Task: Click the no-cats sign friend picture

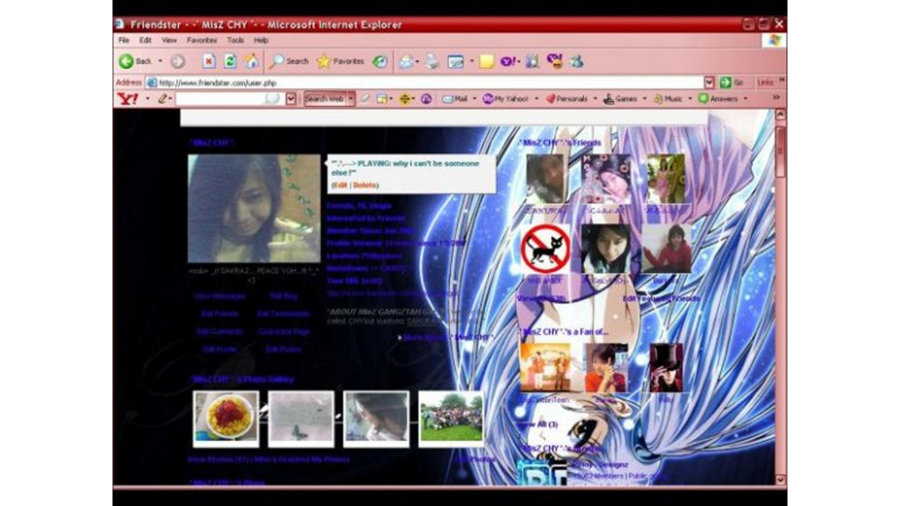Action: click(x=546, y=249)
